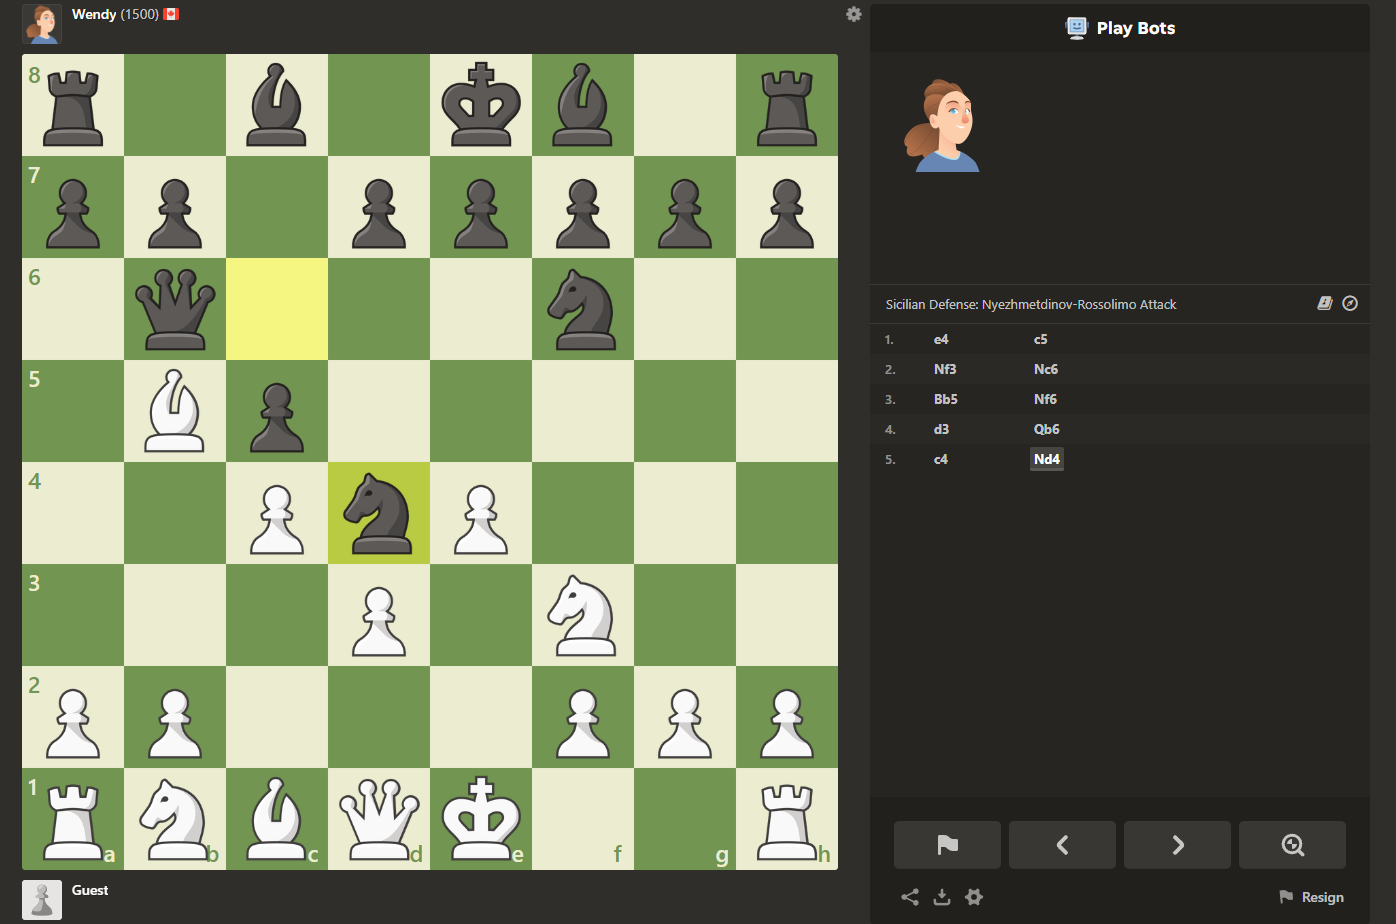
Task: Select the white bishop on c1
Action: (277, 819)
